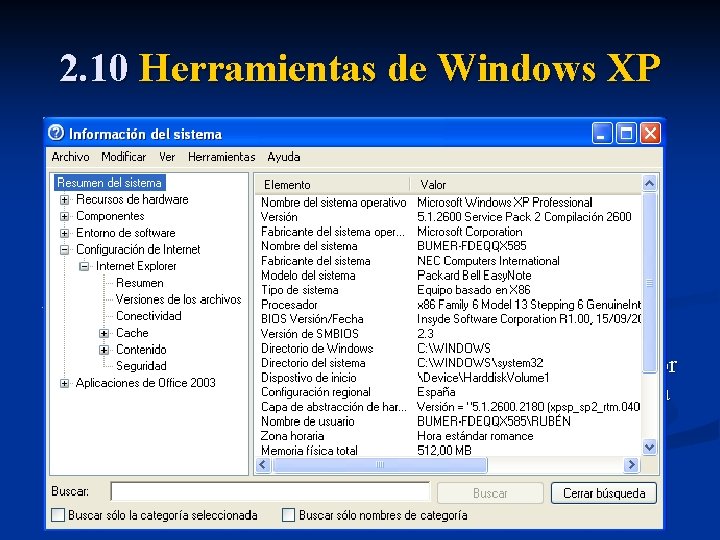Open the Ayuda menu
Viewport: 720px width, 540px height.
283,157
